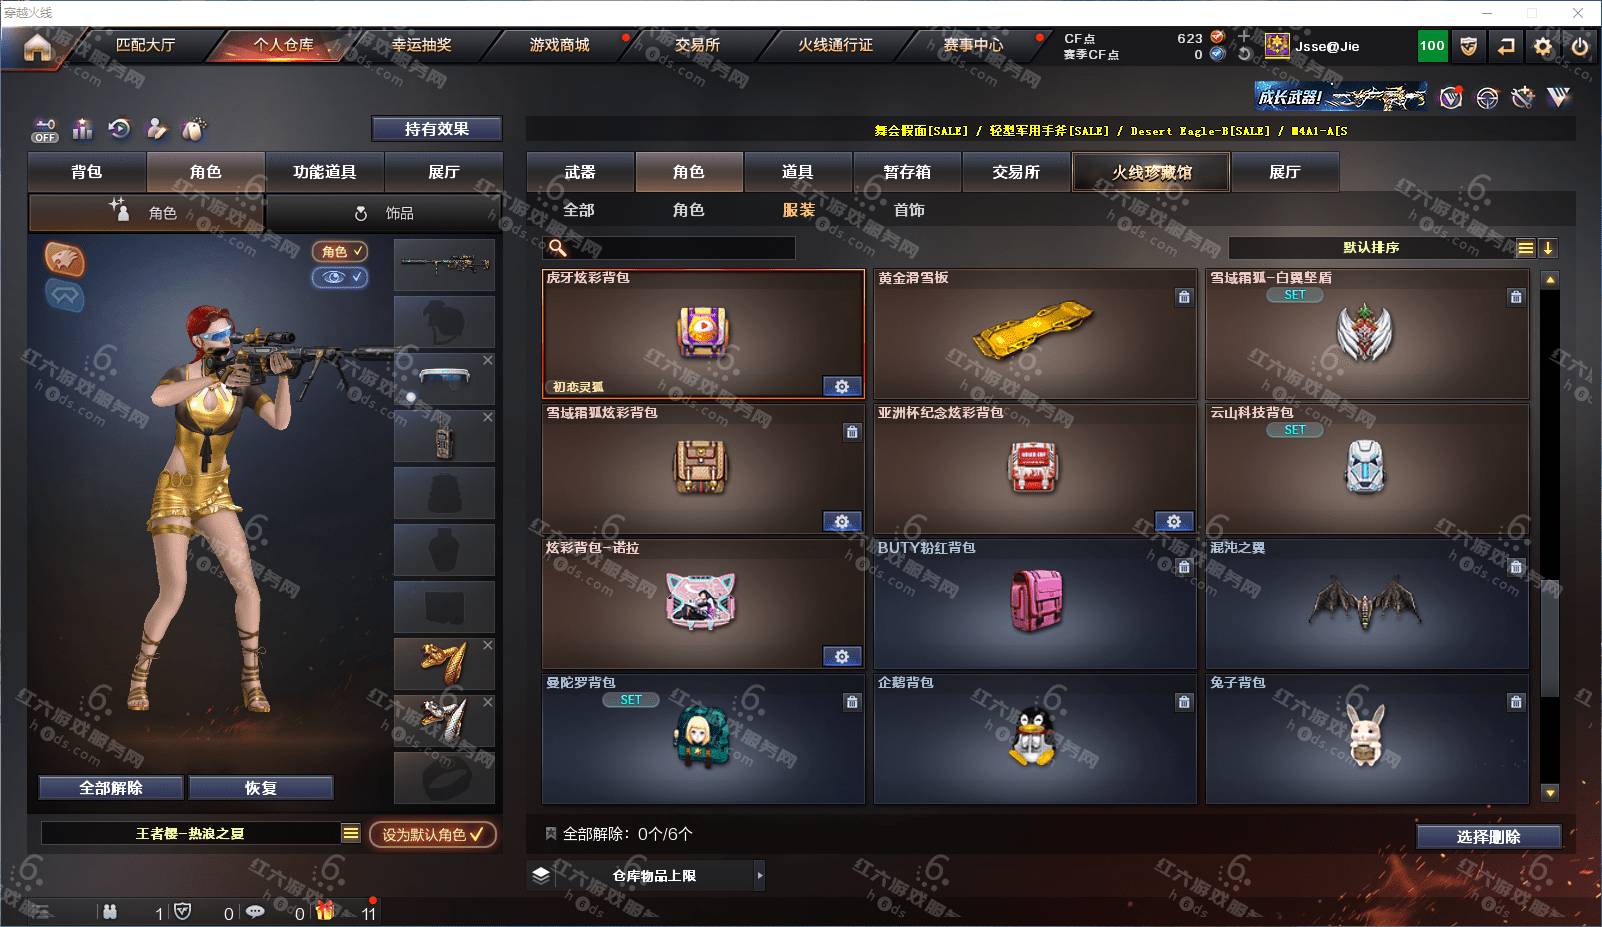1602x927 pixels.
Task: Expand the 仓库物品上限 arrow
Action: click(x=759, y=875)
